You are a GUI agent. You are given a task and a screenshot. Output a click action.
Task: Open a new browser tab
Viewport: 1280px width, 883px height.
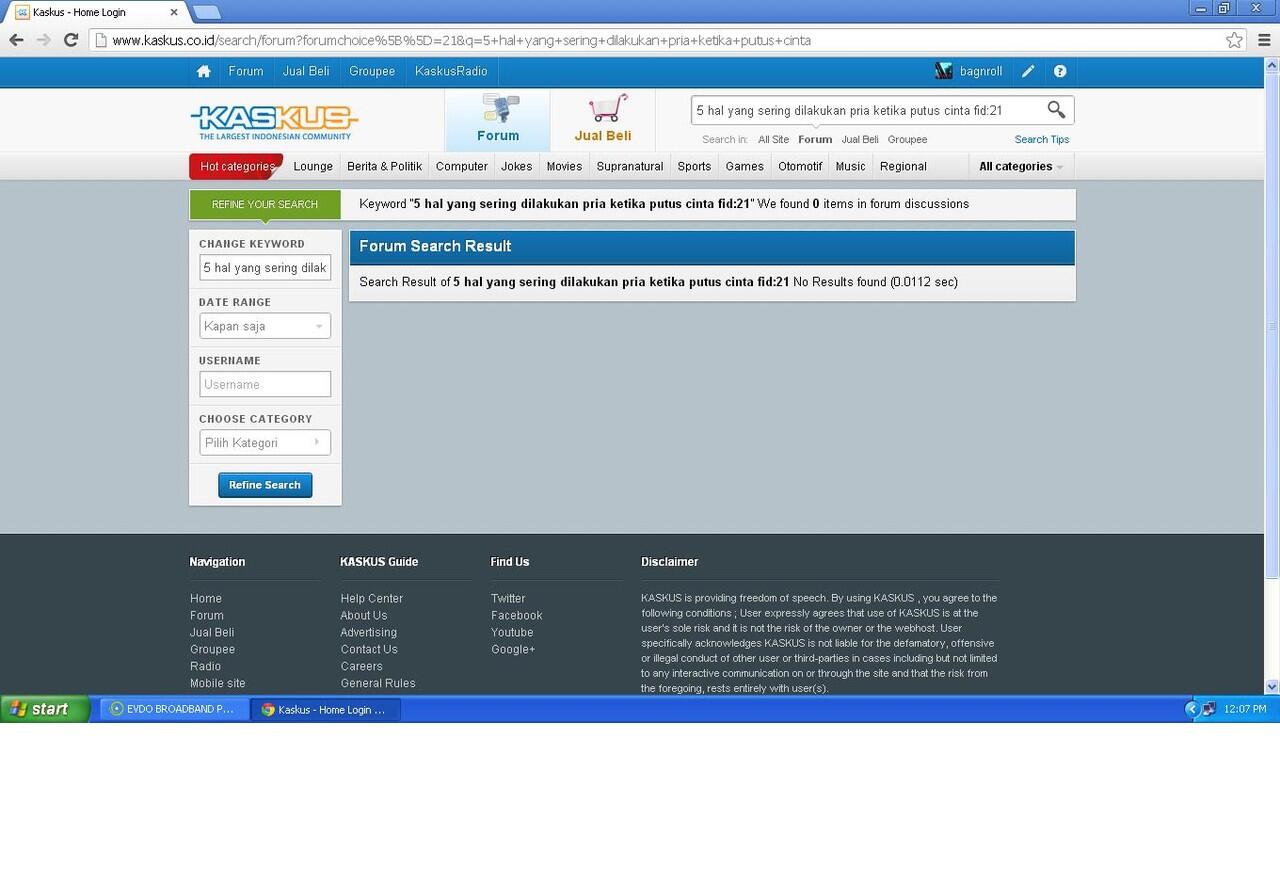pyautogui.click(x=206, y=12)
